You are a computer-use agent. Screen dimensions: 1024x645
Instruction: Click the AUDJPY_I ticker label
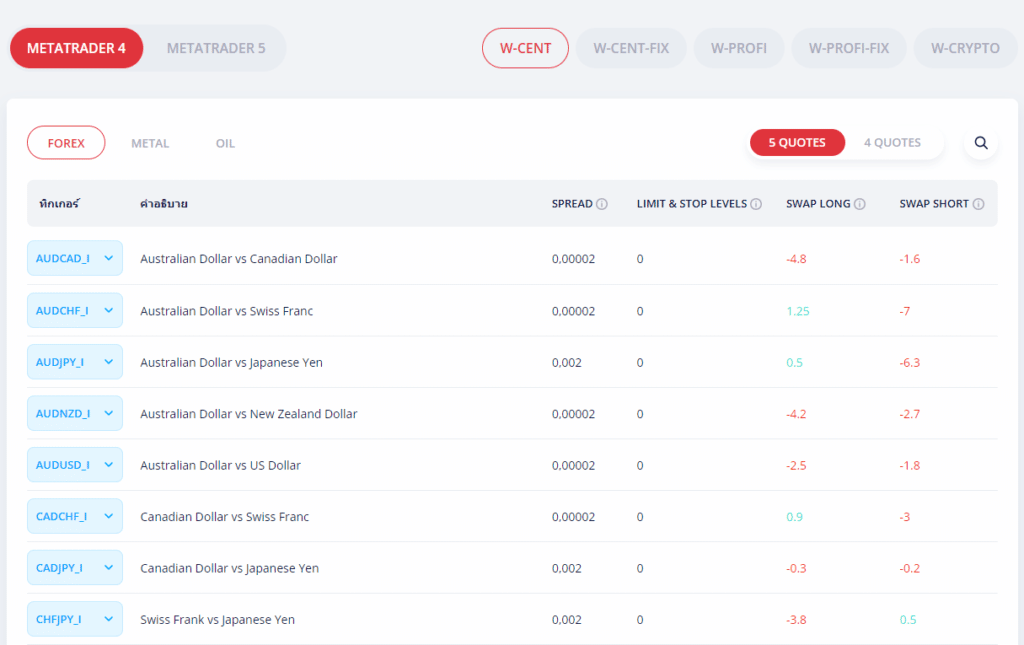click(59, 362)
